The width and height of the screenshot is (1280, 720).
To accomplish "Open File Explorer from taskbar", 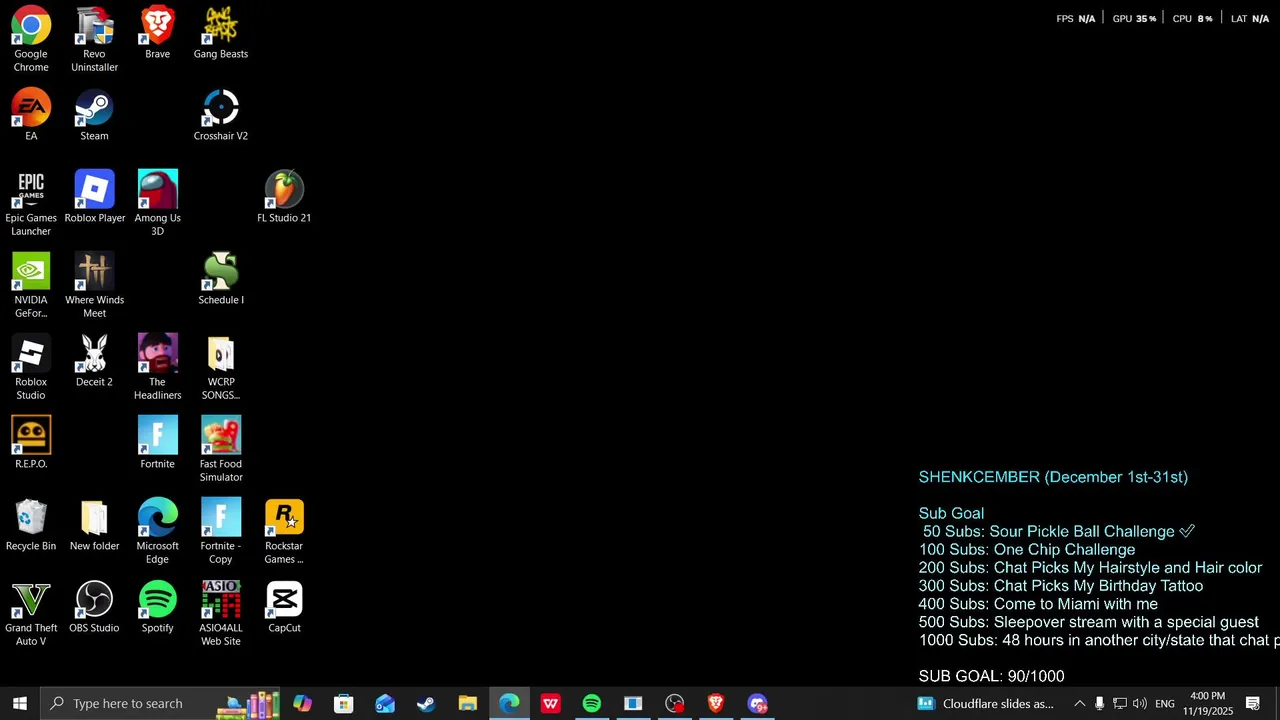I will pos(467,703).
